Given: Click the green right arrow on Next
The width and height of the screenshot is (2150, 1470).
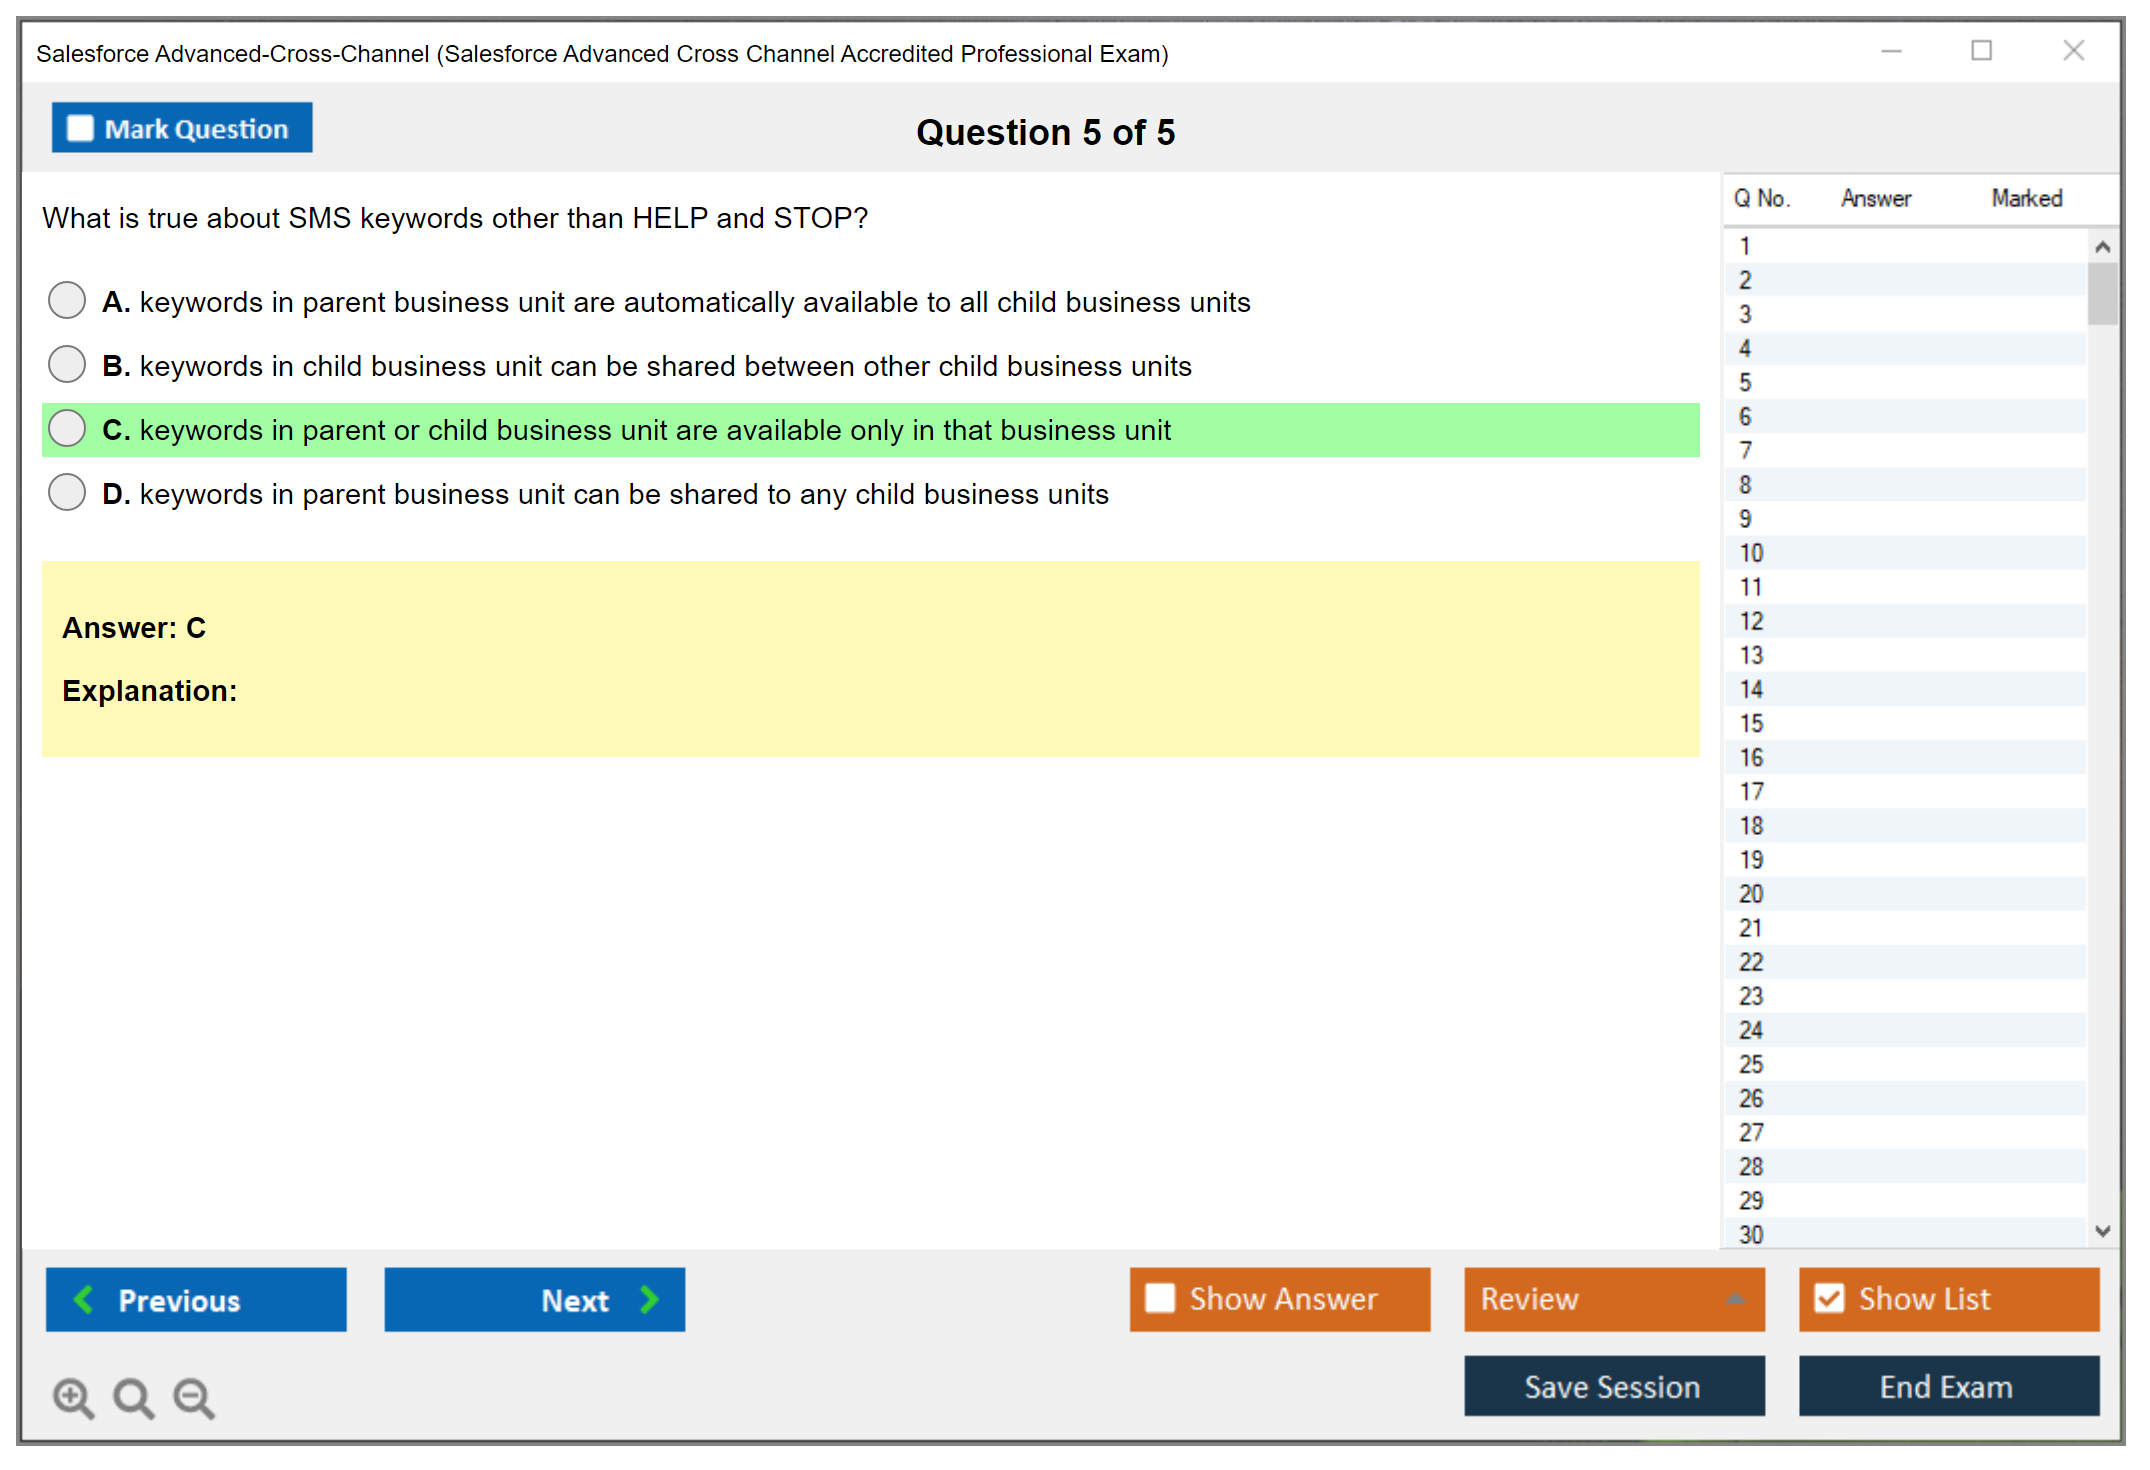Looking at the screenshot, I should pyautogui.click(x=649, y=1299).
